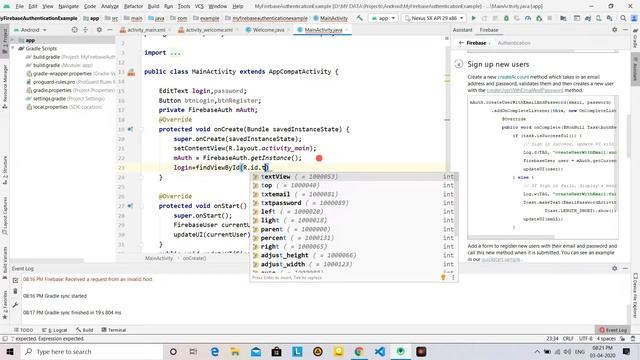Open Microsoft Edge from the taskbar

215,351
